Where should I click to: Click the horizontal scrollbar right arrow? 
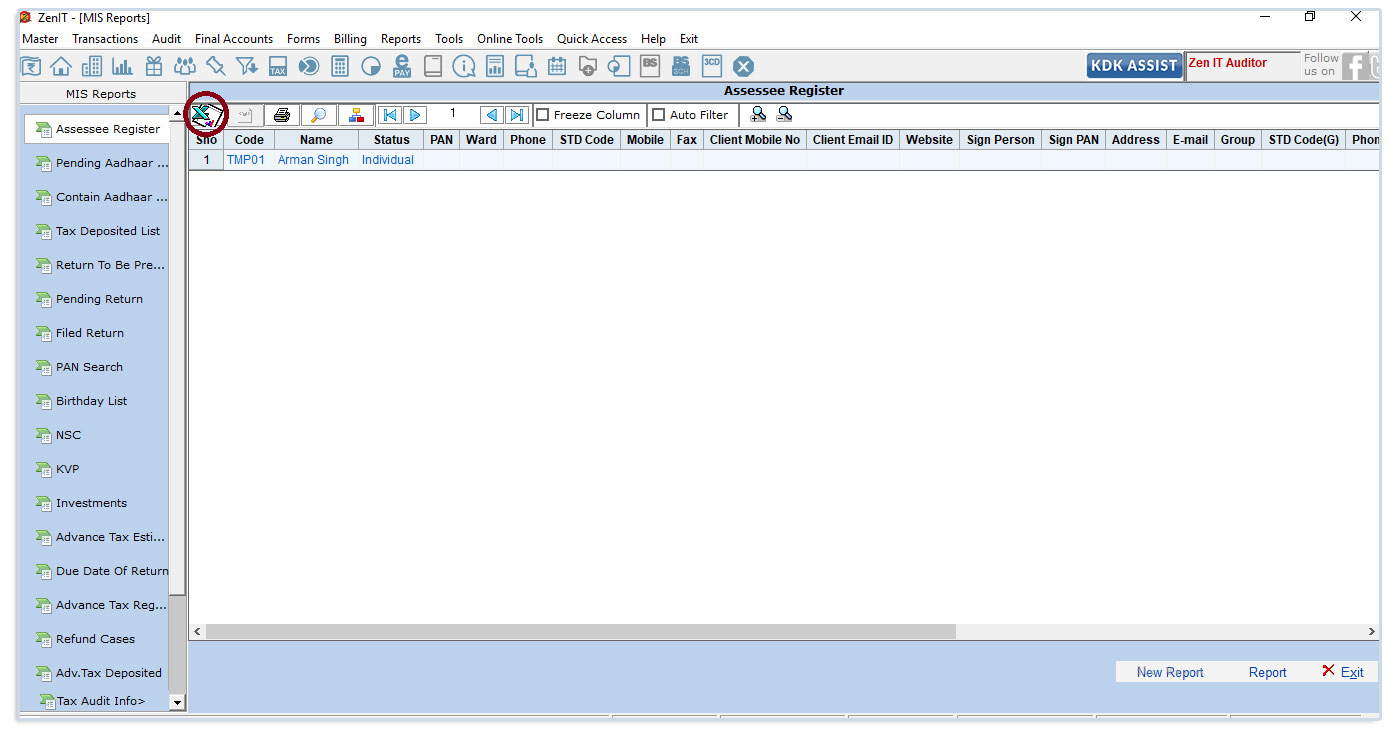(1372, 632)
